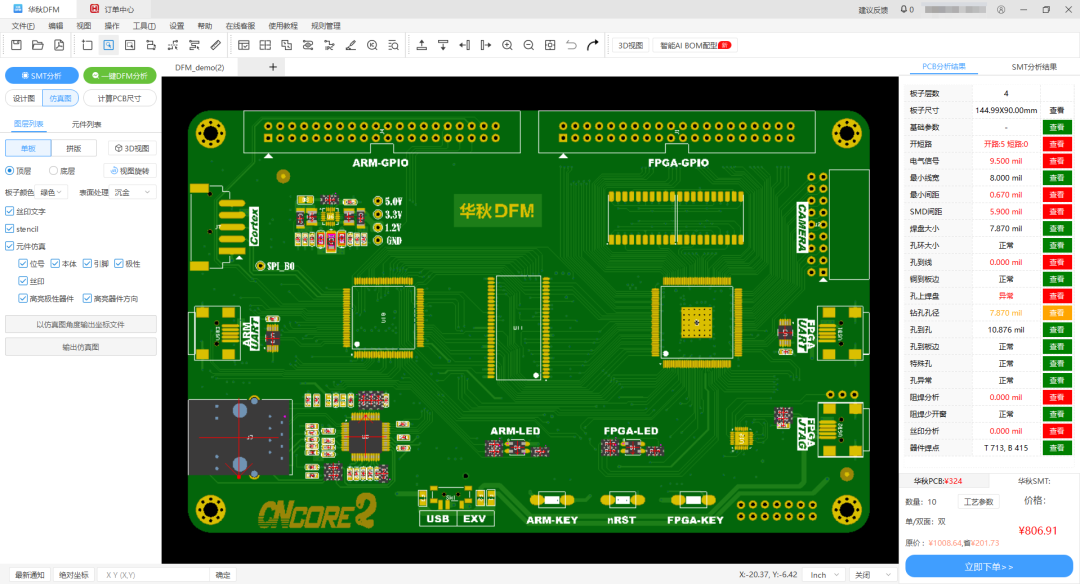The image size is (1080, 584).
Task: Click the 输出仿真图 button
Action: [81, 347]
